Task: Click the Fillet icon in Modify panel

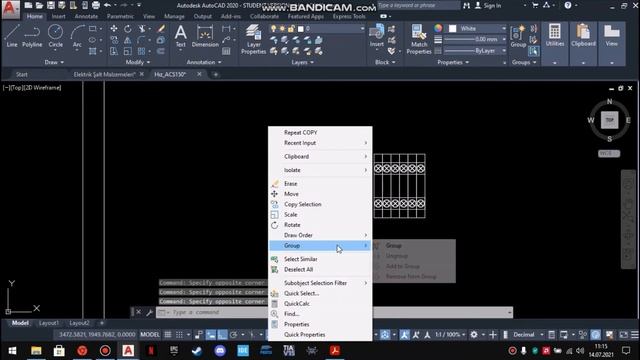Action: pos(142,40)
